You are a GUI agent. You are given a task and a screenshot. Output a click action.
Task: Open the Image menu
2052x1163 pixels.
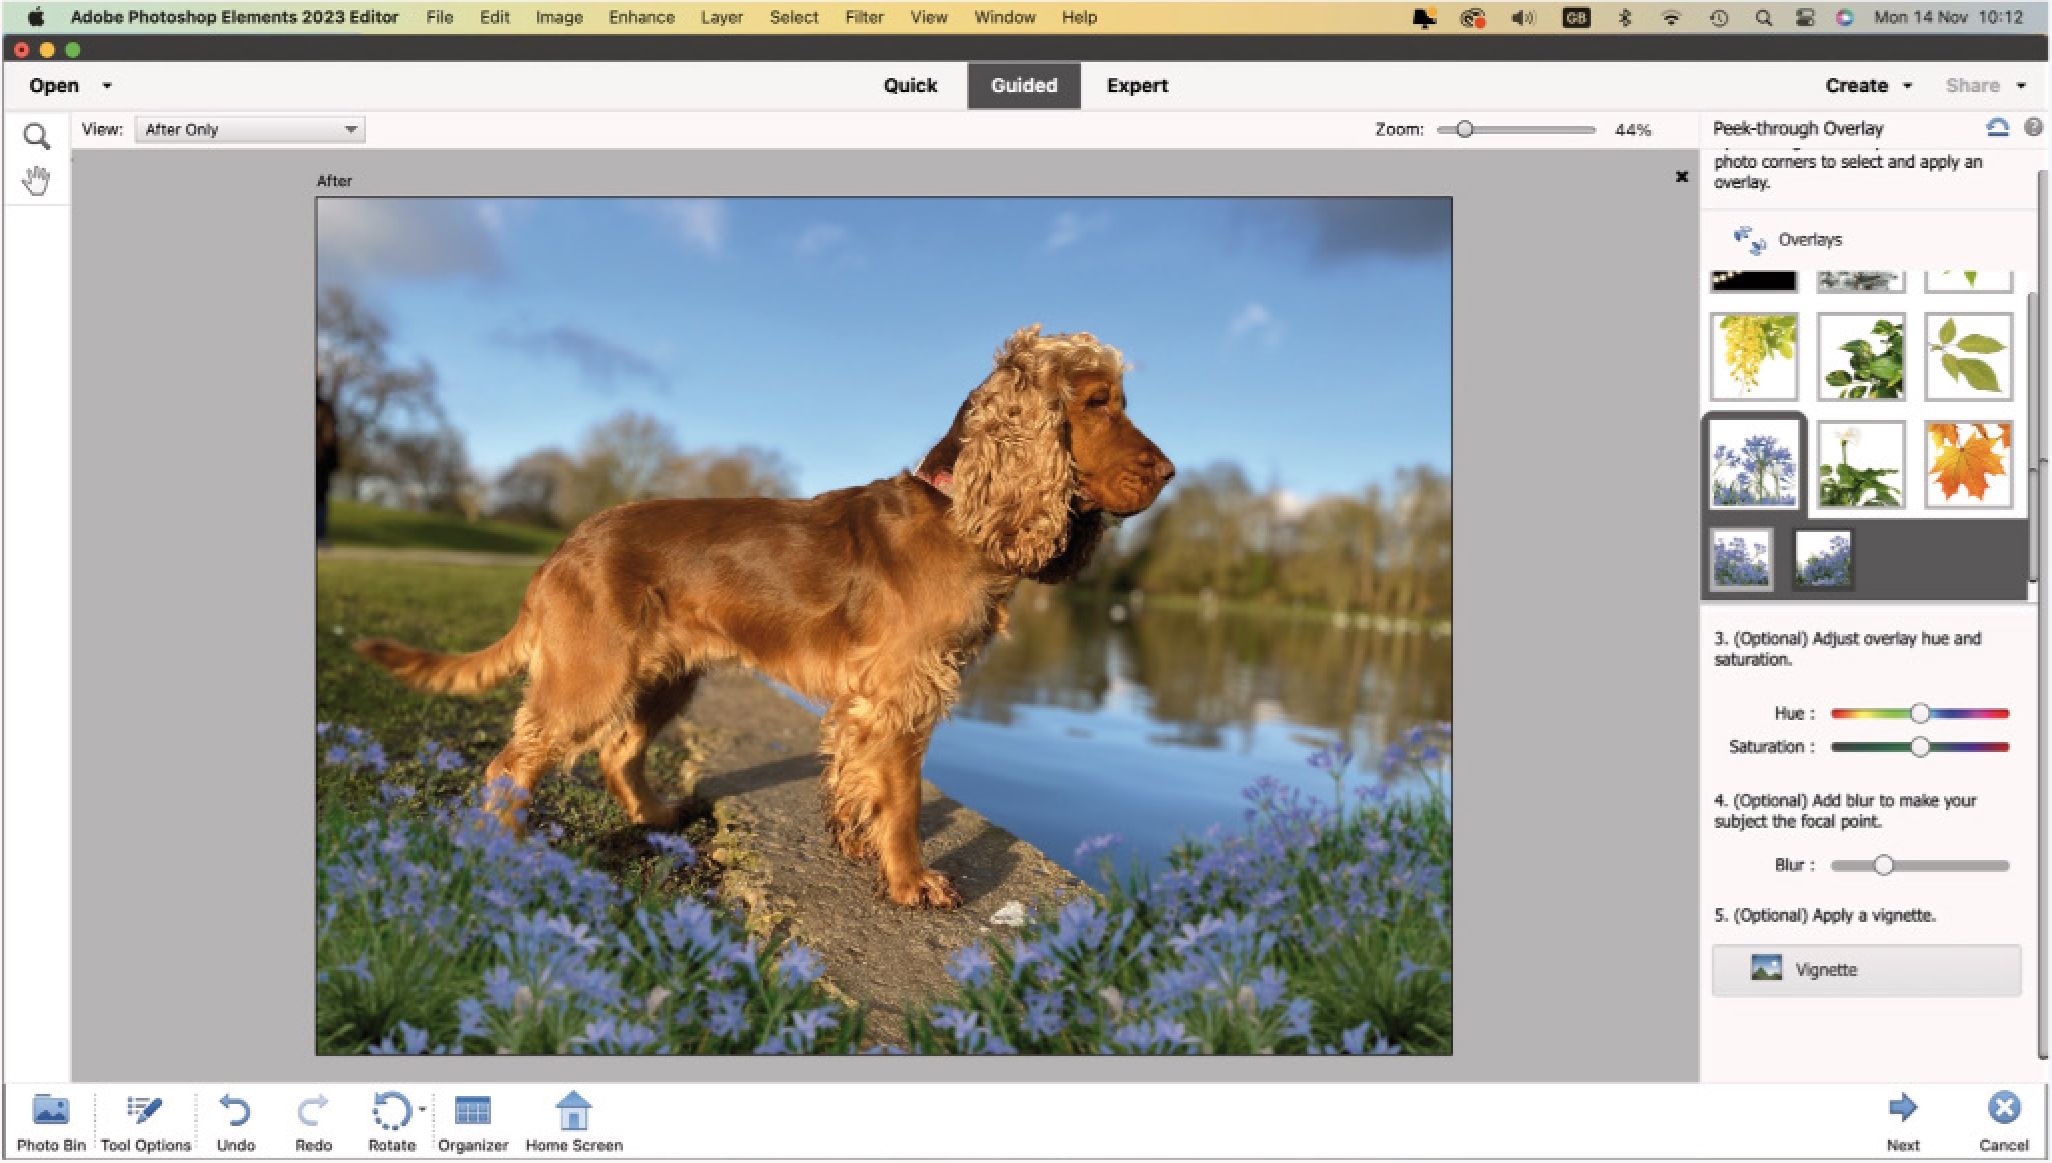[559, 17]
